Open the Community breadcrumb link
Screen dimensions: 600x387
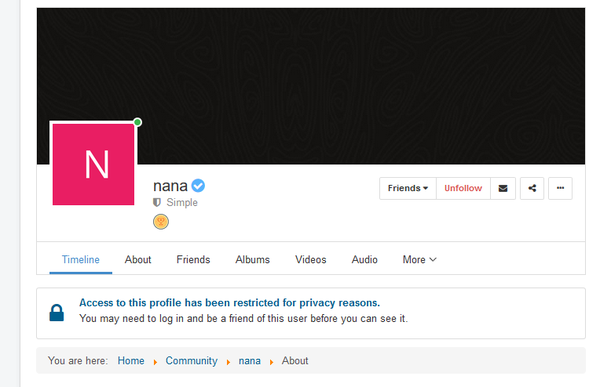tap(191, 361)
